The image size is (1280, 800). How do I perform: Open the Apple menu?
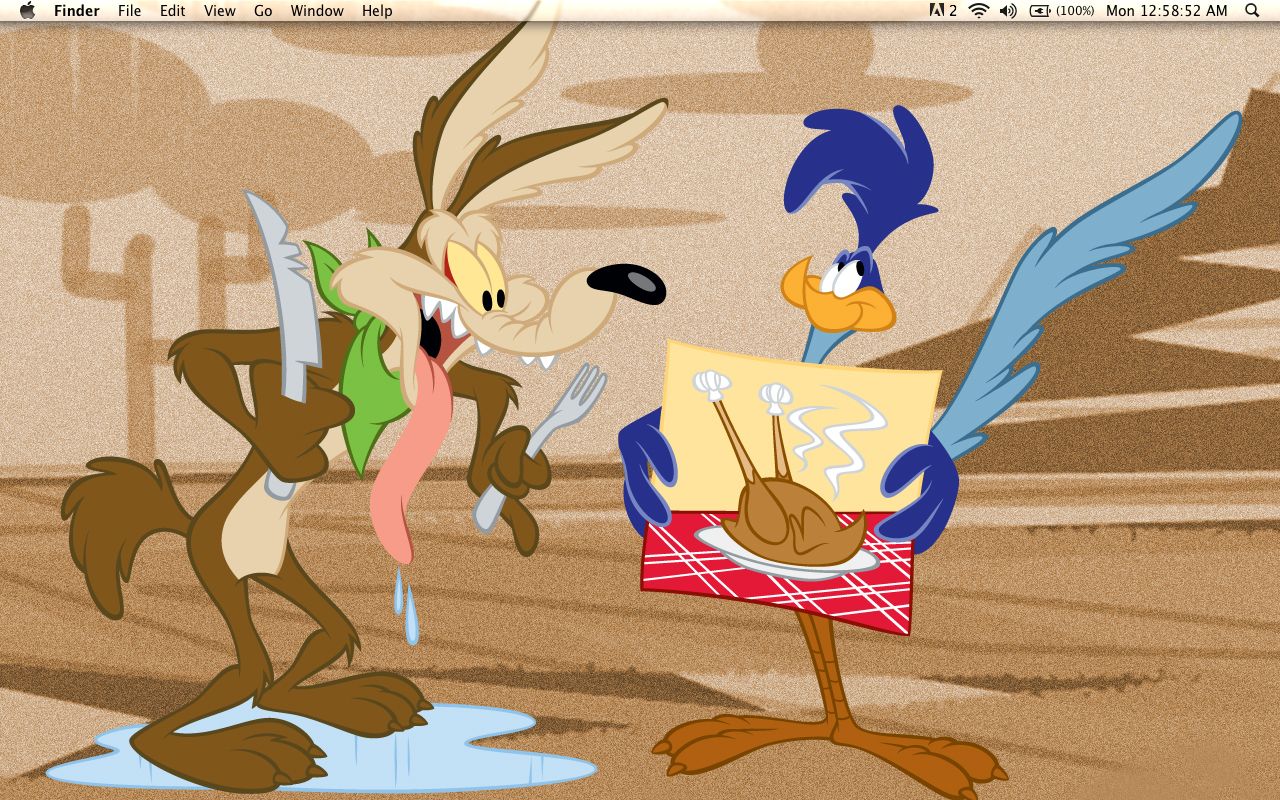(27, 11)
